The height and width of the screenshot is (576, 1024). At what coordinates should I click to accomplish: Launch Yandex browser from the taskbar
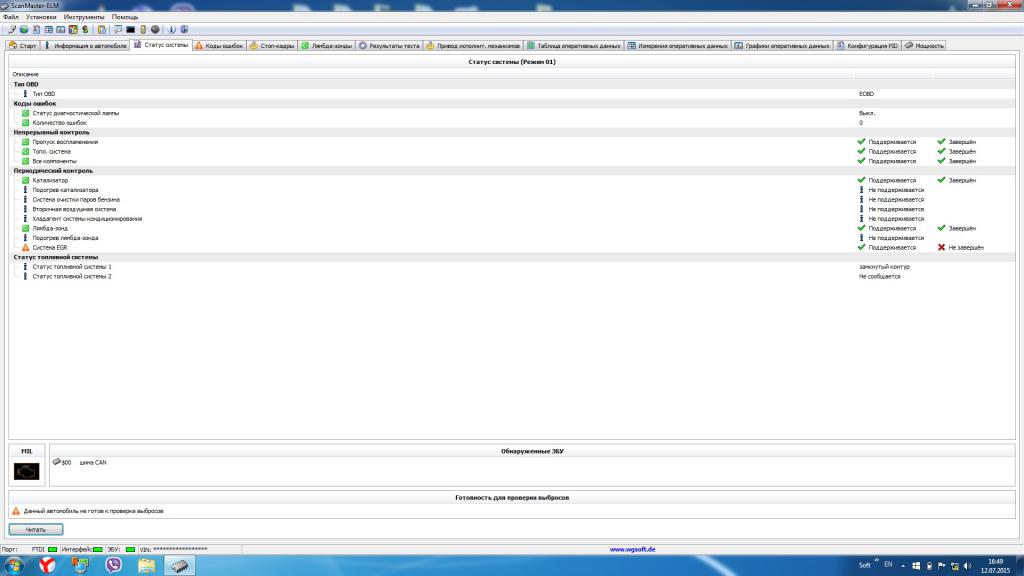pyautogui.click(x=47, y=565)
